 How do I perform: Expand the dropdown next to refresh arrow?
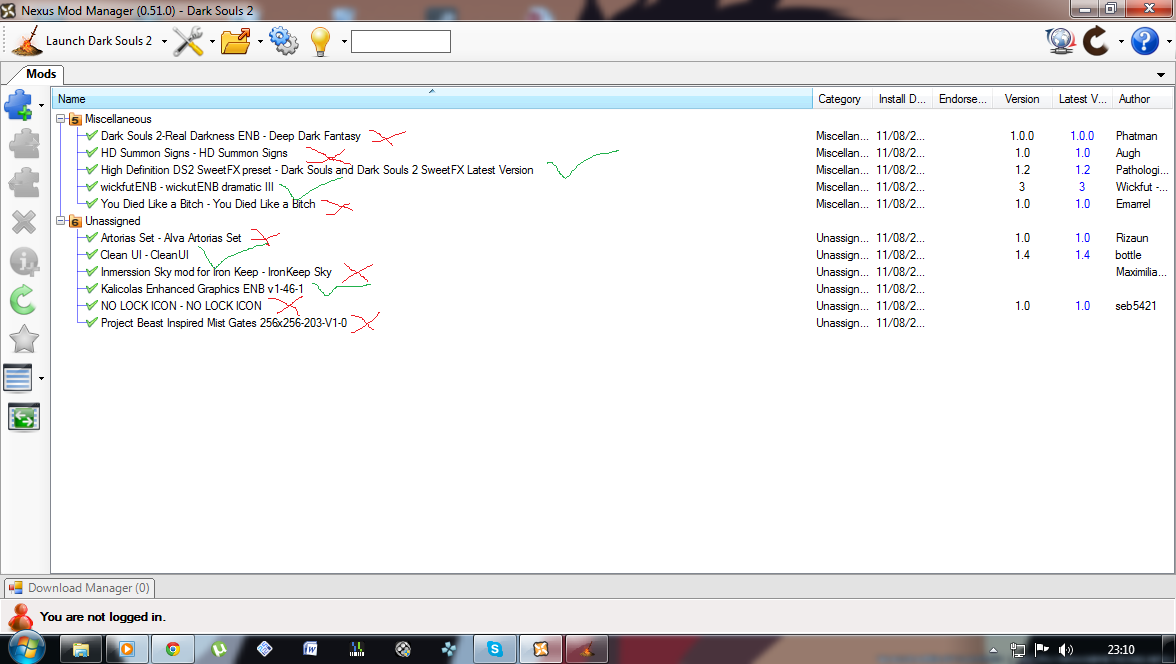pyautogui.click(x=1121, y=41)
